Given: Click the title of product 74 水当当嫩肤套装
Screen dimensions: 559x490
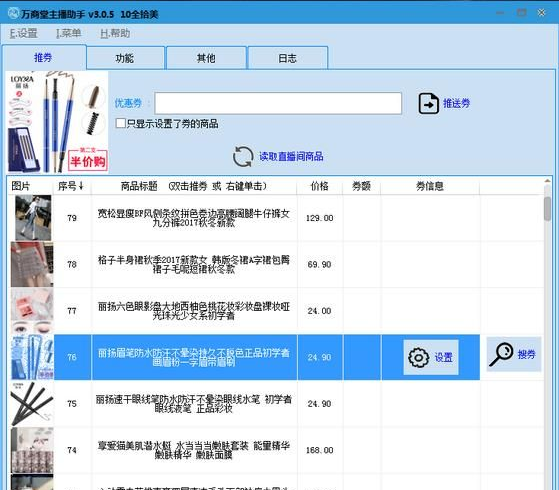Looking at the screenshot, I should tap(194, 450).
